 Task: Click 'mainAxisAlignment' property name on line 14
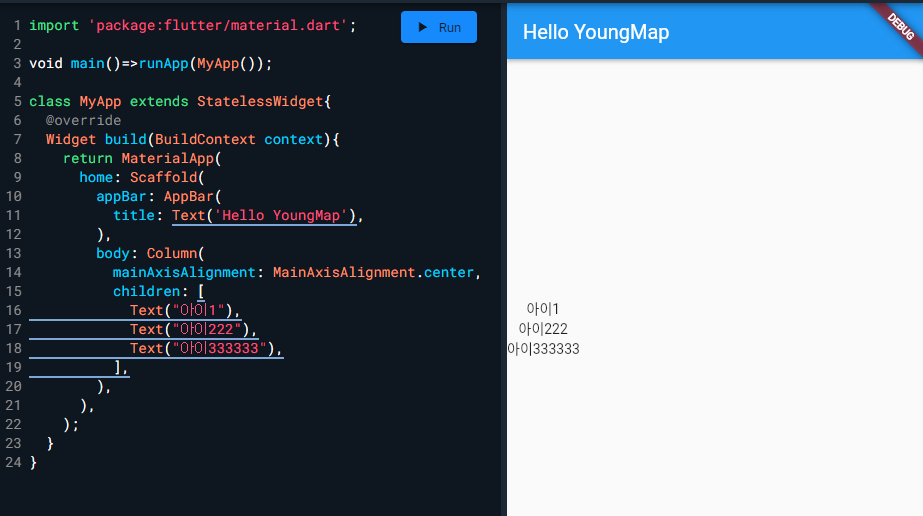(x=184, y=272)
